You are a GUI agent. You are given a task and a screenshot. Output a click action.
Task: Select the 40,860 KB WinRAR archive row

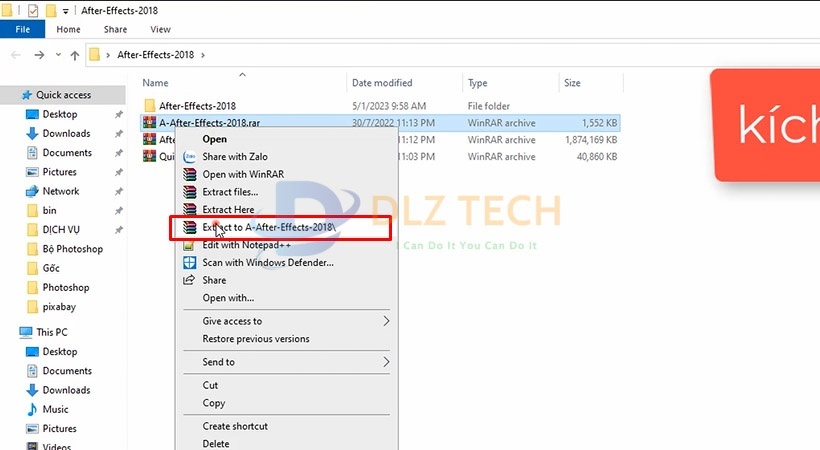click(x=381, y=156)
